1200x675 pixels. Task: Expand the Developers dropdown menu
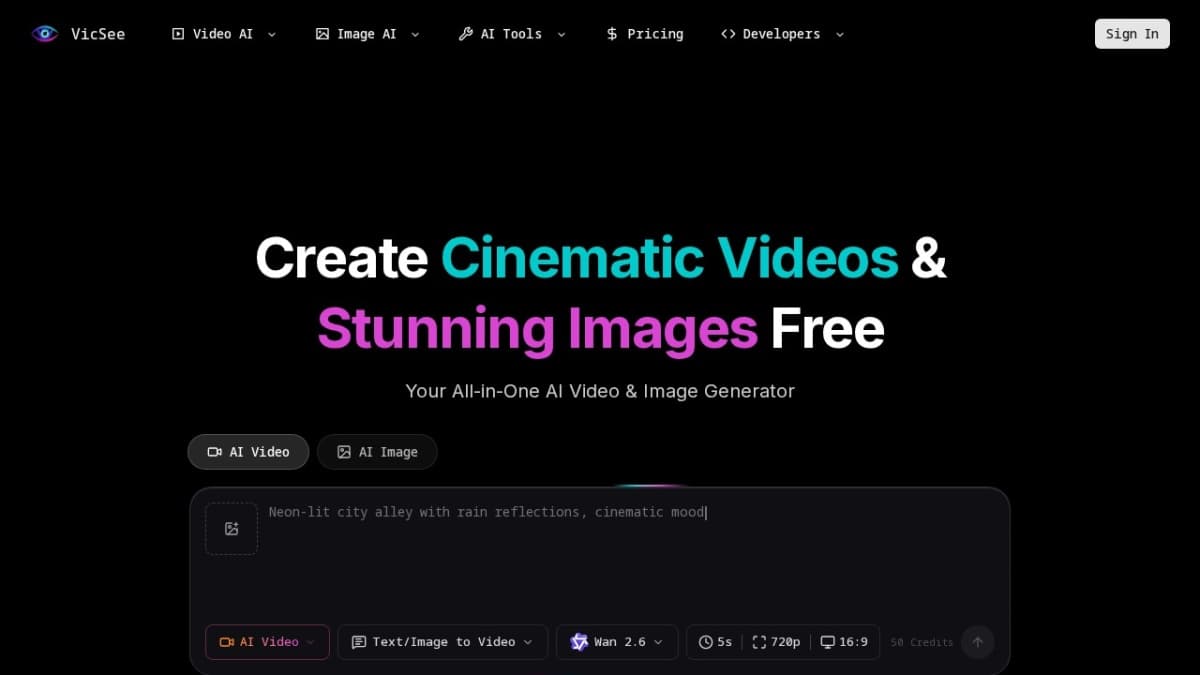[x=782, y=34]
